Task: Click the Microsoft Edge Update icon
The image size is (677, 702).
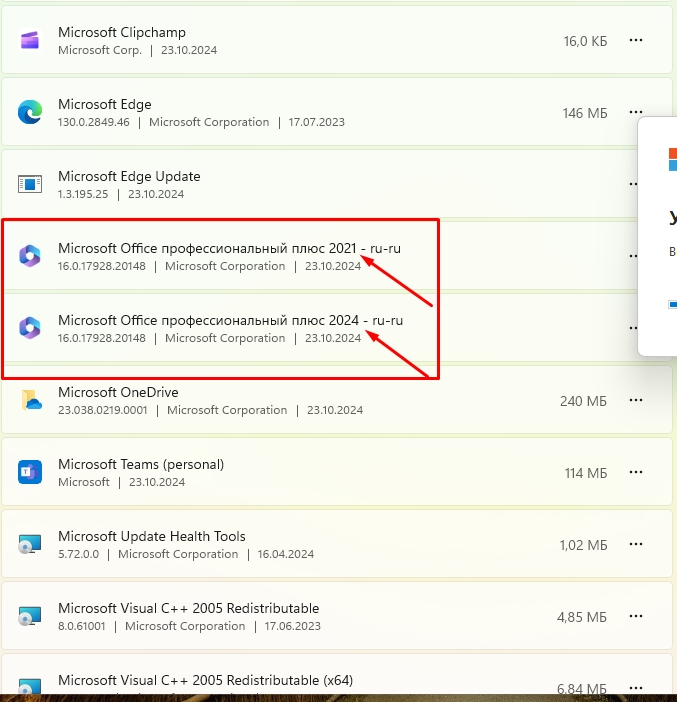Action: pos(30,184)
